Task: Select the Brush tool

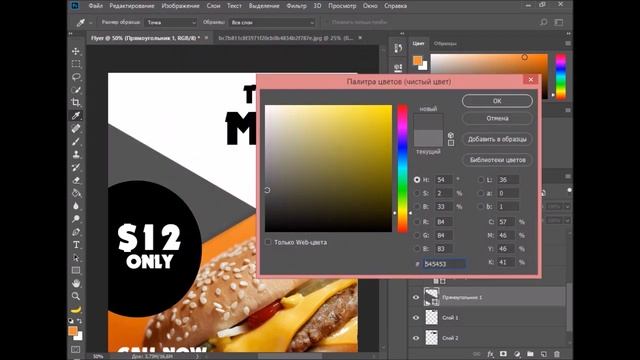Action: 76,142
